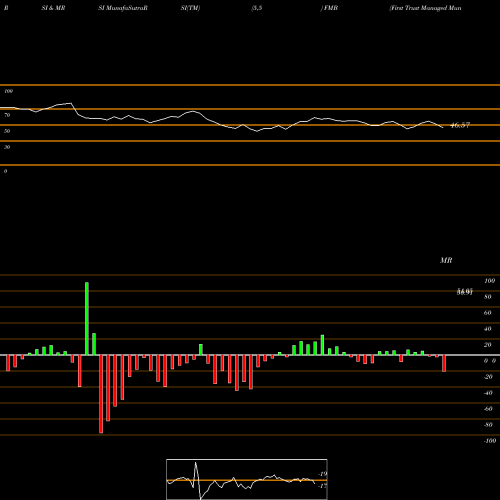The width and height of the screenshot is (500, 500).
Task: Open the mini overview chart thumbnail
Action: coord(247,479)
